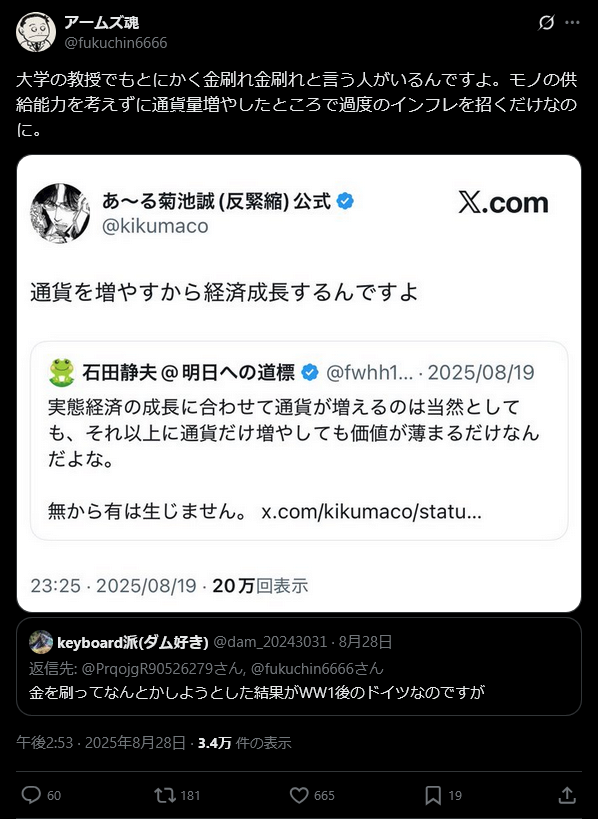The height and width of the screenshot is (819, 598).
Task: Bookmark this post
Action: tap(433, 795)
